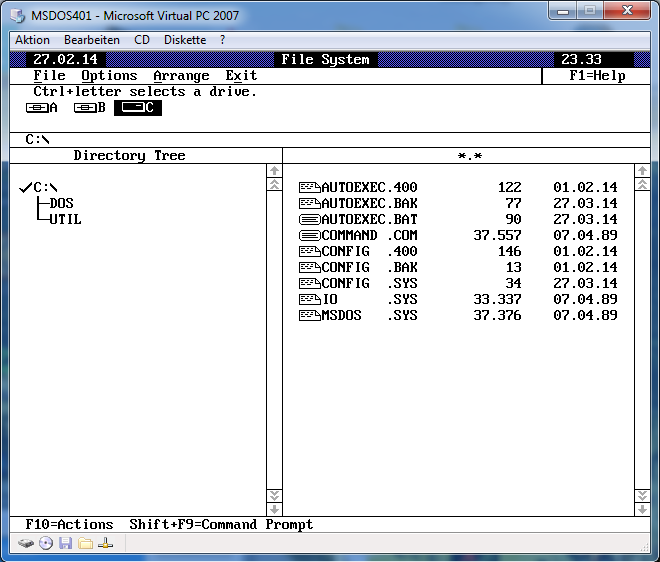Click the MSDOS.SYS file icon

309,315
